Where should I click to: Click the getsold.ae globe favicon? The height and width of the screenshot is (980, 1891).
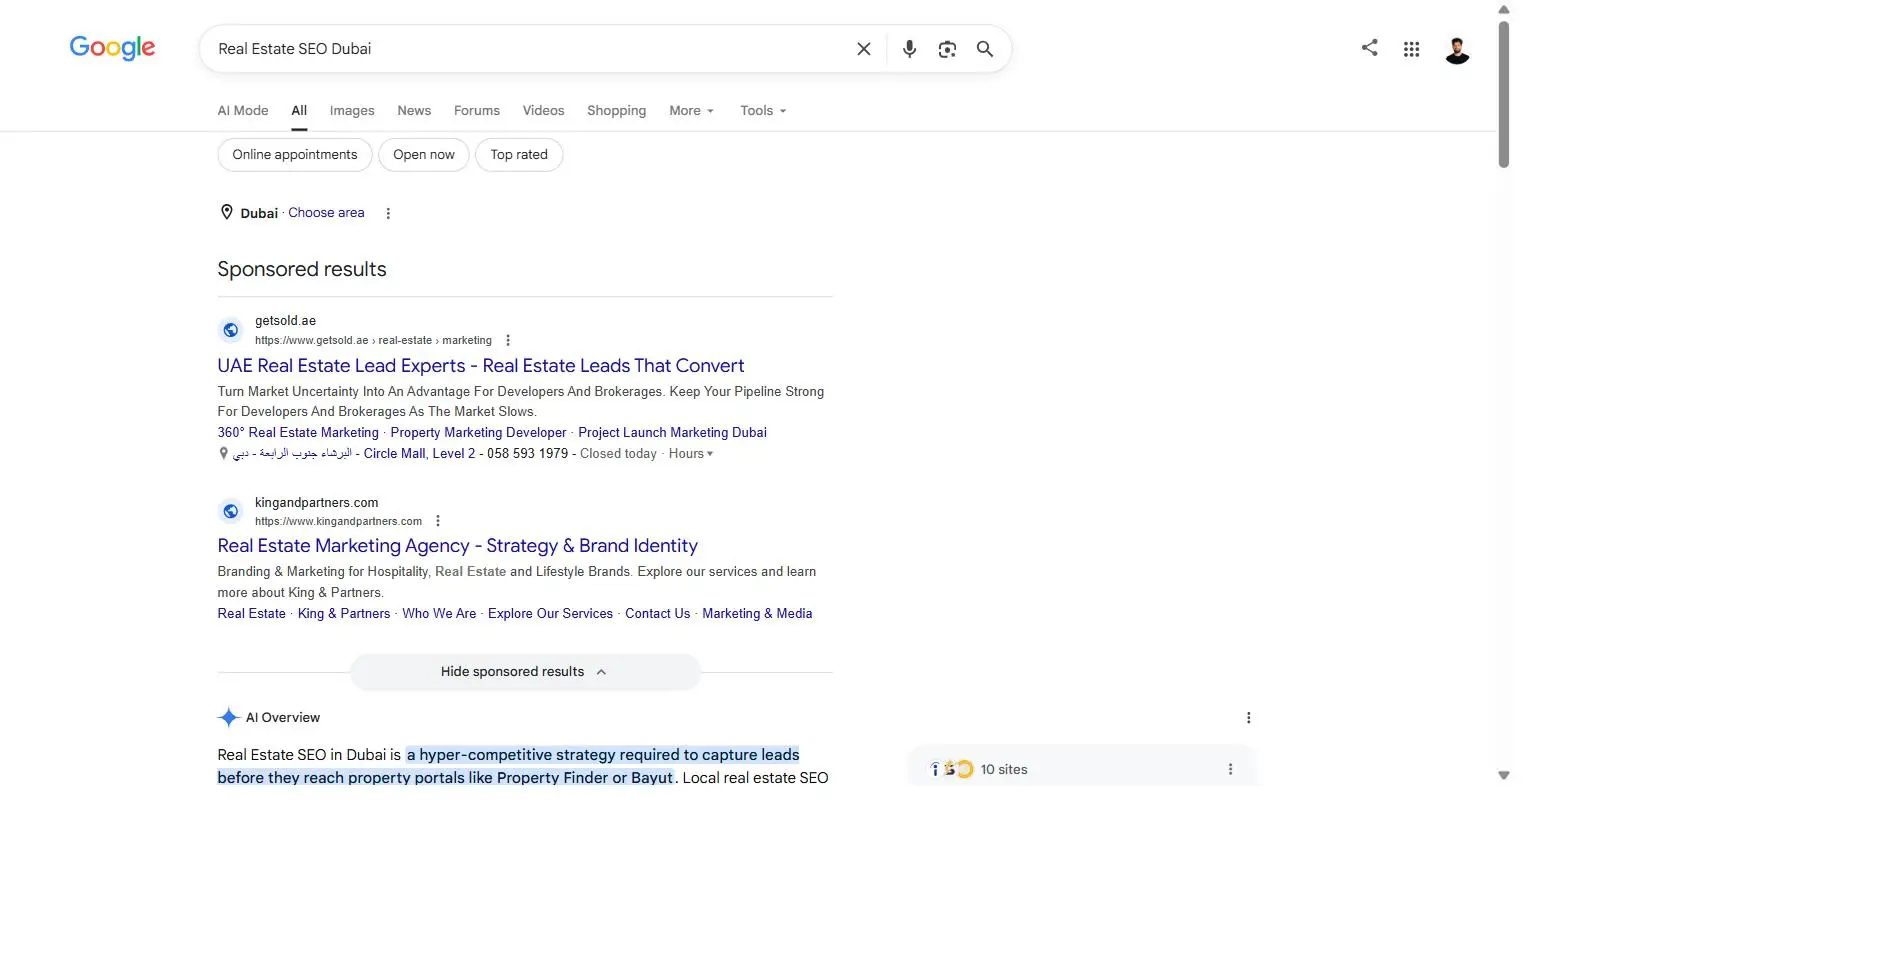pyautogui.click(x=231, y=330)
